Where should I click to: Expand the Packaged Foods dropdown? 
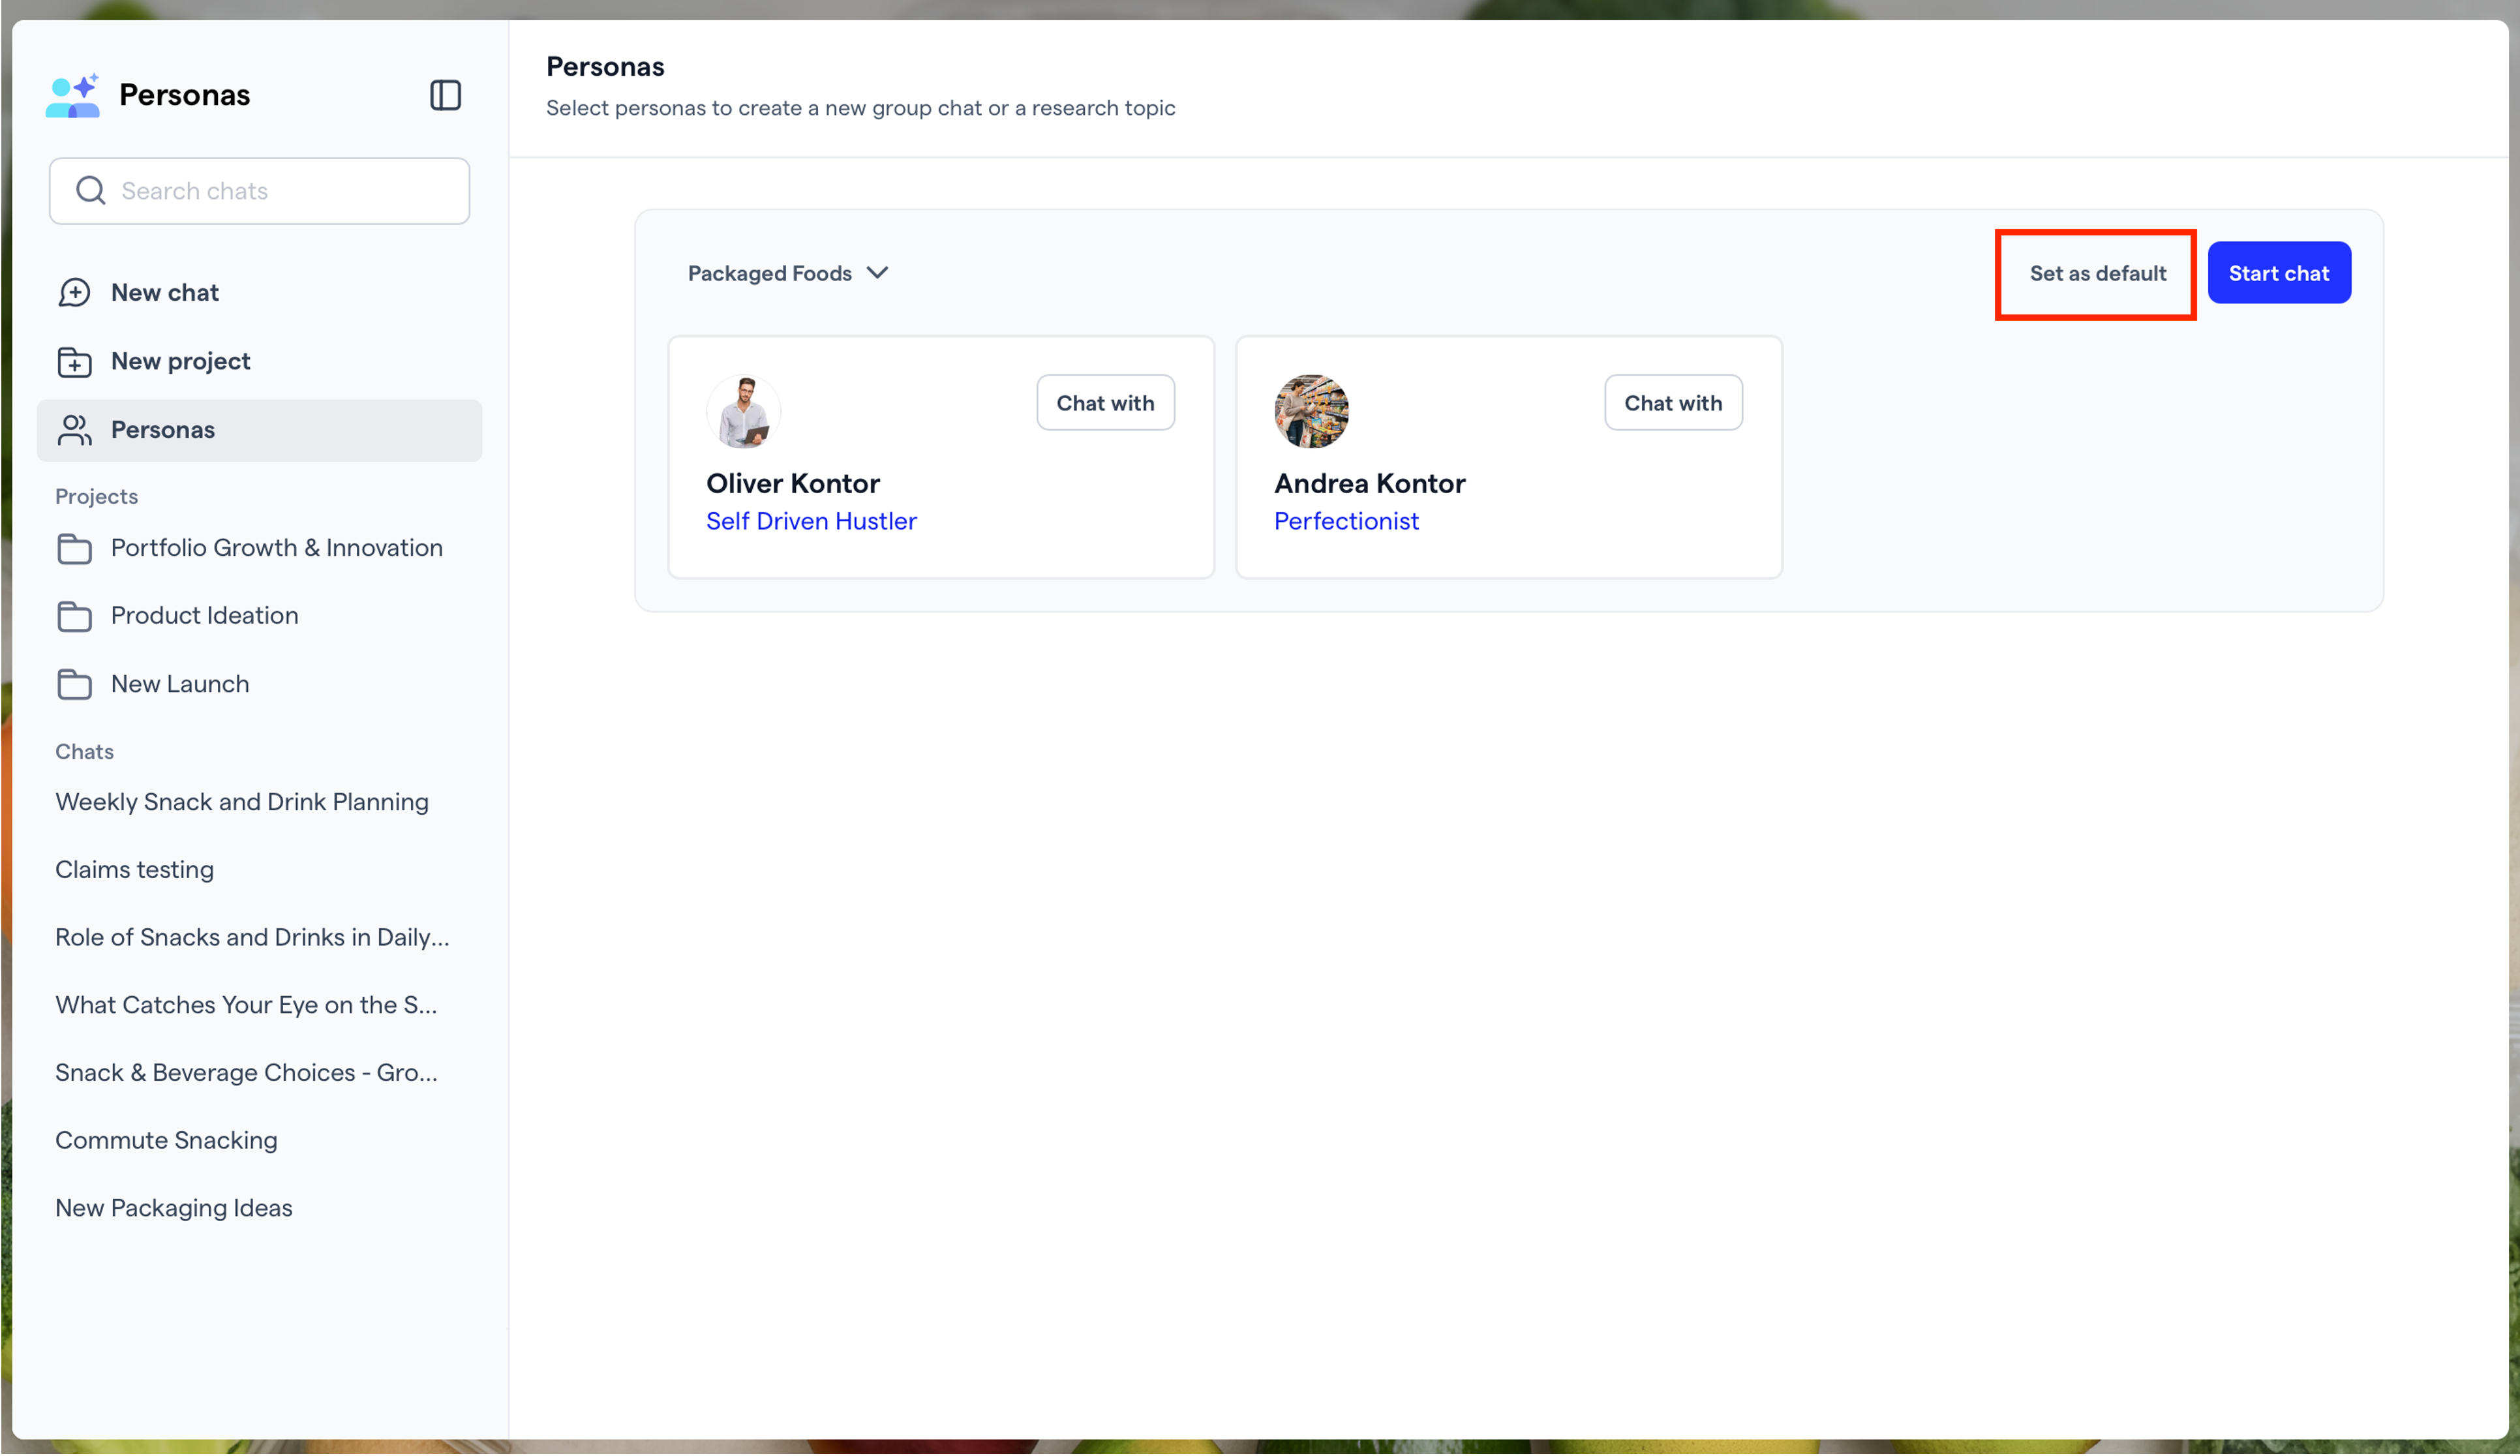click(x=788, y=273)
